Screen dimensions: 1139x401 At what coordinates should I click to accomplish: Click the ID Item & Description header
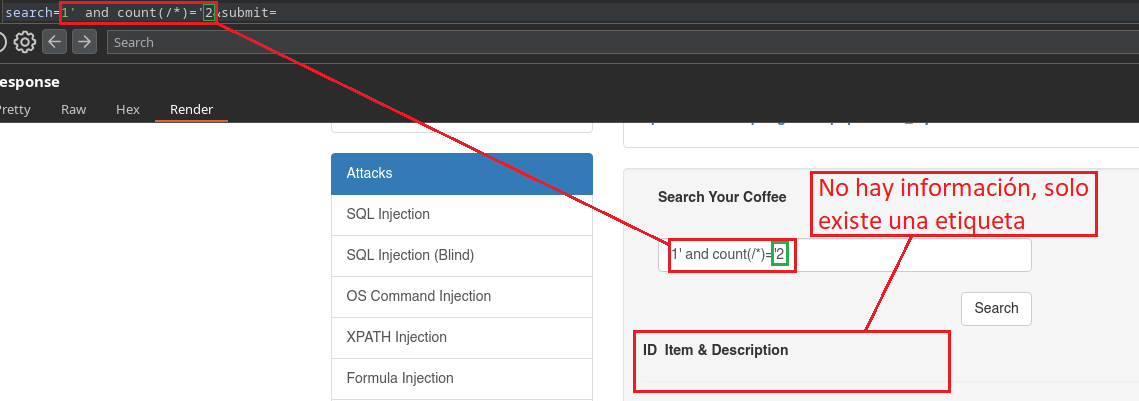click(x=716, y=350)
